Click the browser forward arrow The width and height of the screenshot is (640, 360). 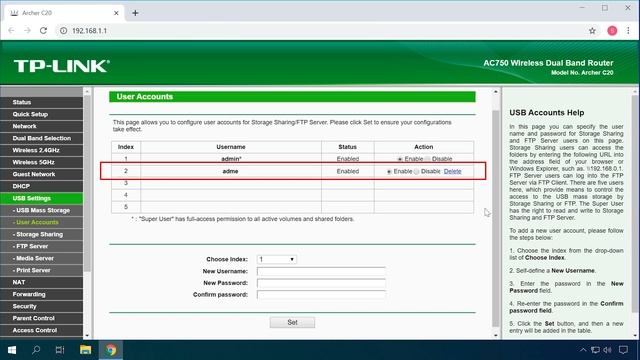27,31
